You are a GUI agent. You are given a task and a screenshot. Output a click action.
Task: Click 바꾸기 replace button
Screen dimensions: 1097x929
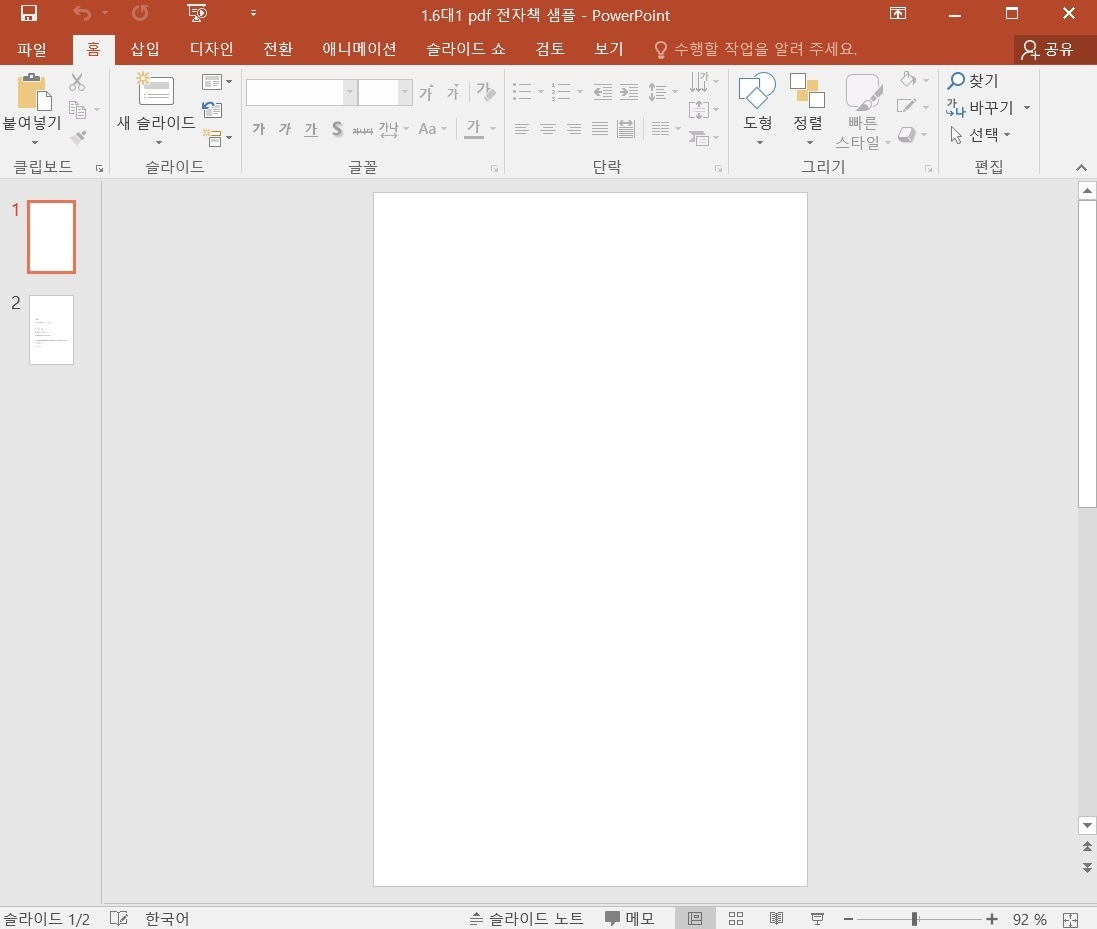click(979, 108)
